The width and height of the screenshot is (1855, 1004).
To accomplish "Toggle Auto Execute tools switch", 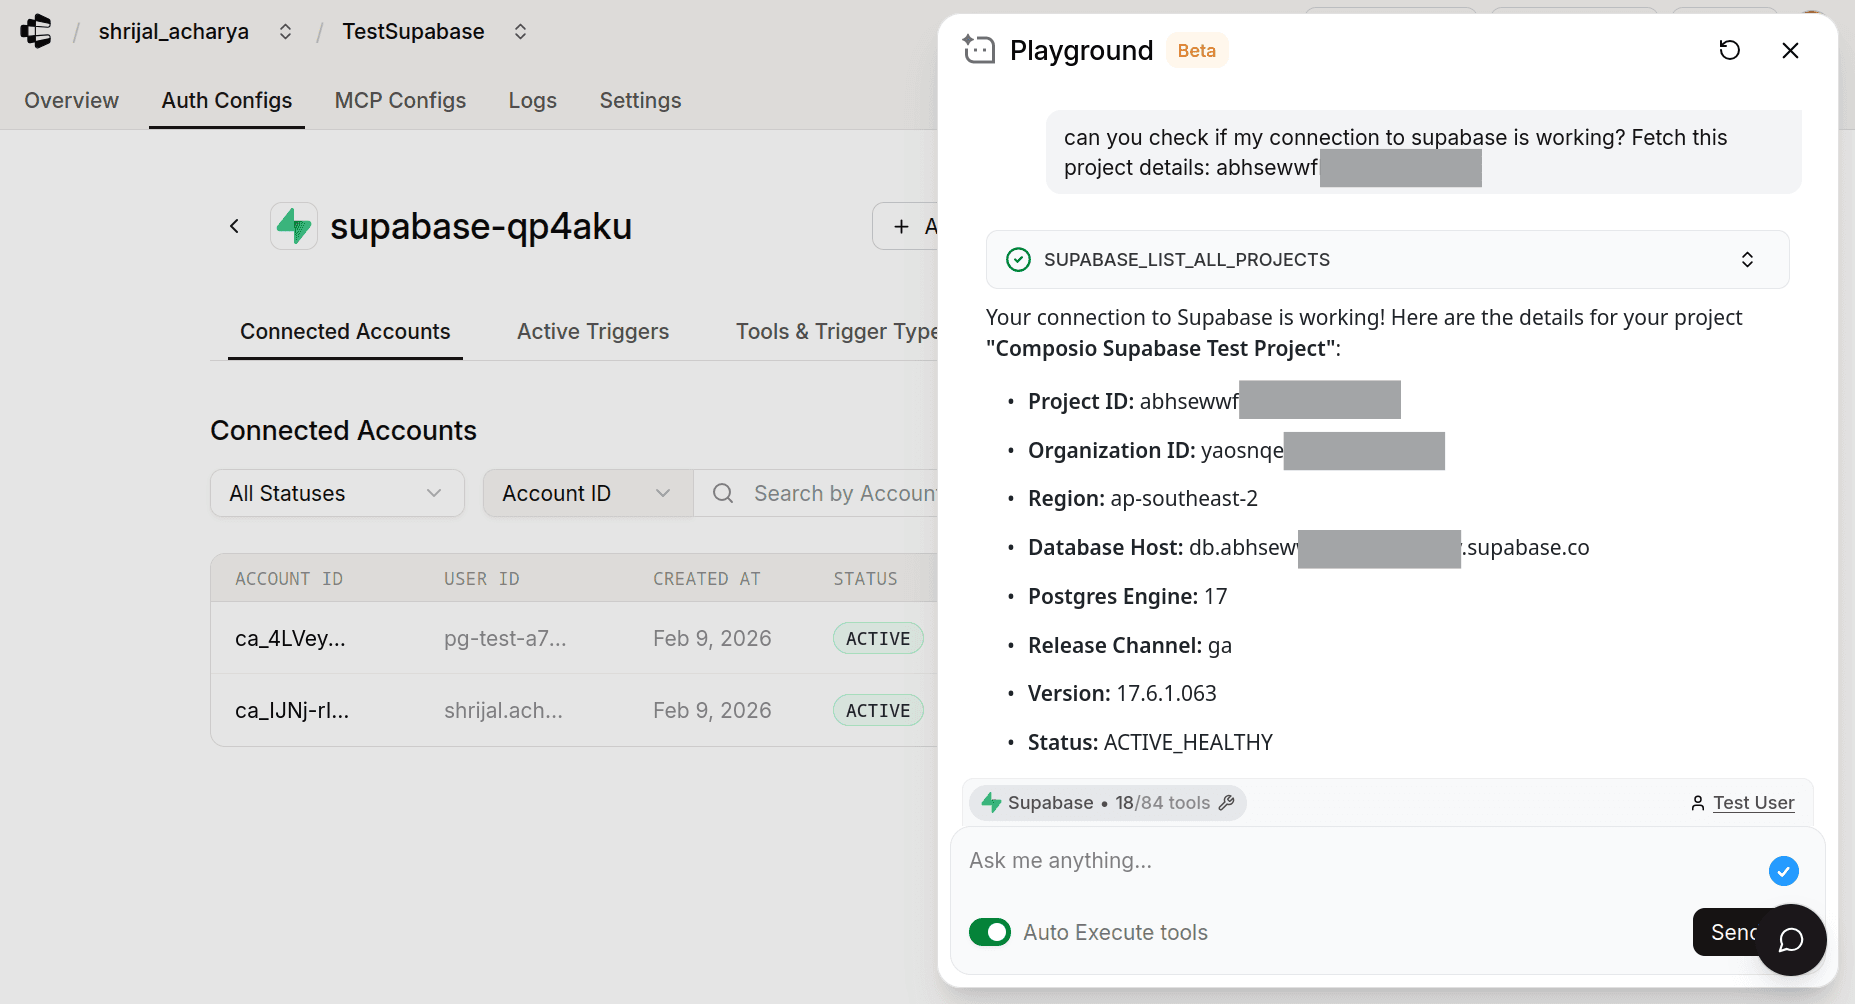I will coord(990,932).
